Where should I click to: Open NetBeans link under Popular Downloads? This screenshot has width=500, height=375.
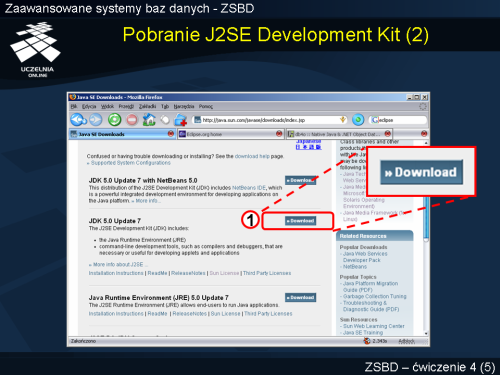(x=355, y=267)
